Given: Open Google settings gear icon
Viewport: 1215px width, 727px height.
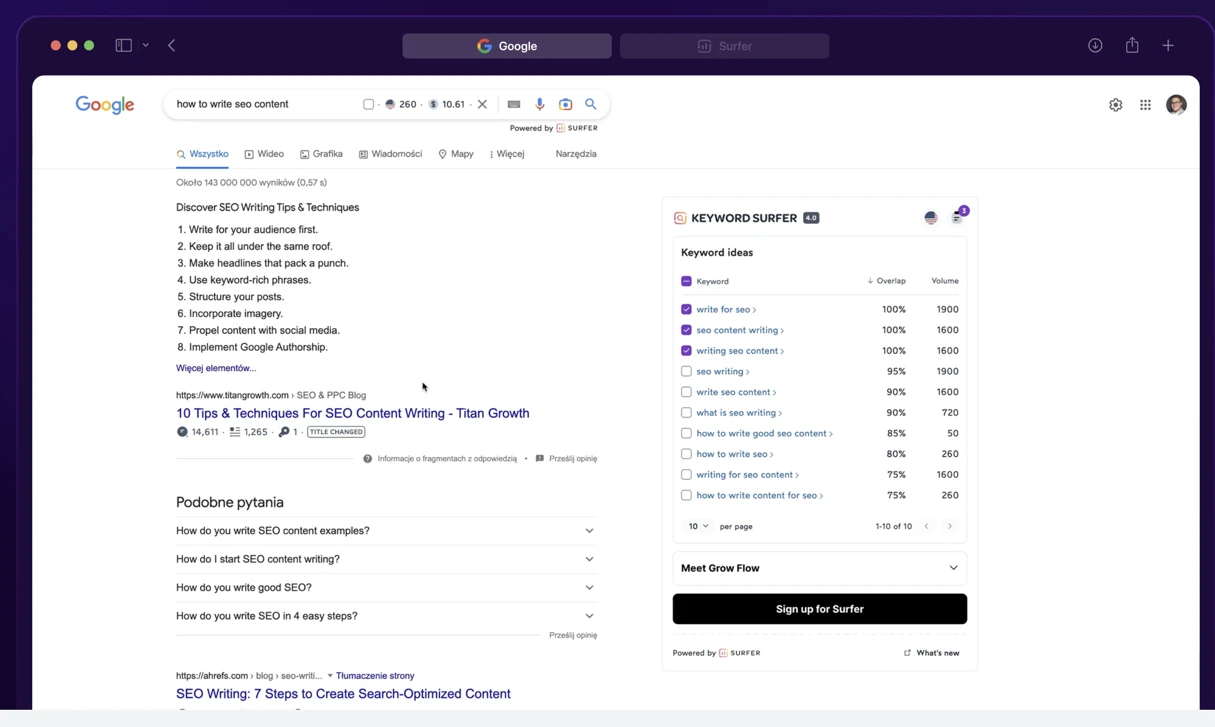Looking at the screenshot, I should 1116,105.
